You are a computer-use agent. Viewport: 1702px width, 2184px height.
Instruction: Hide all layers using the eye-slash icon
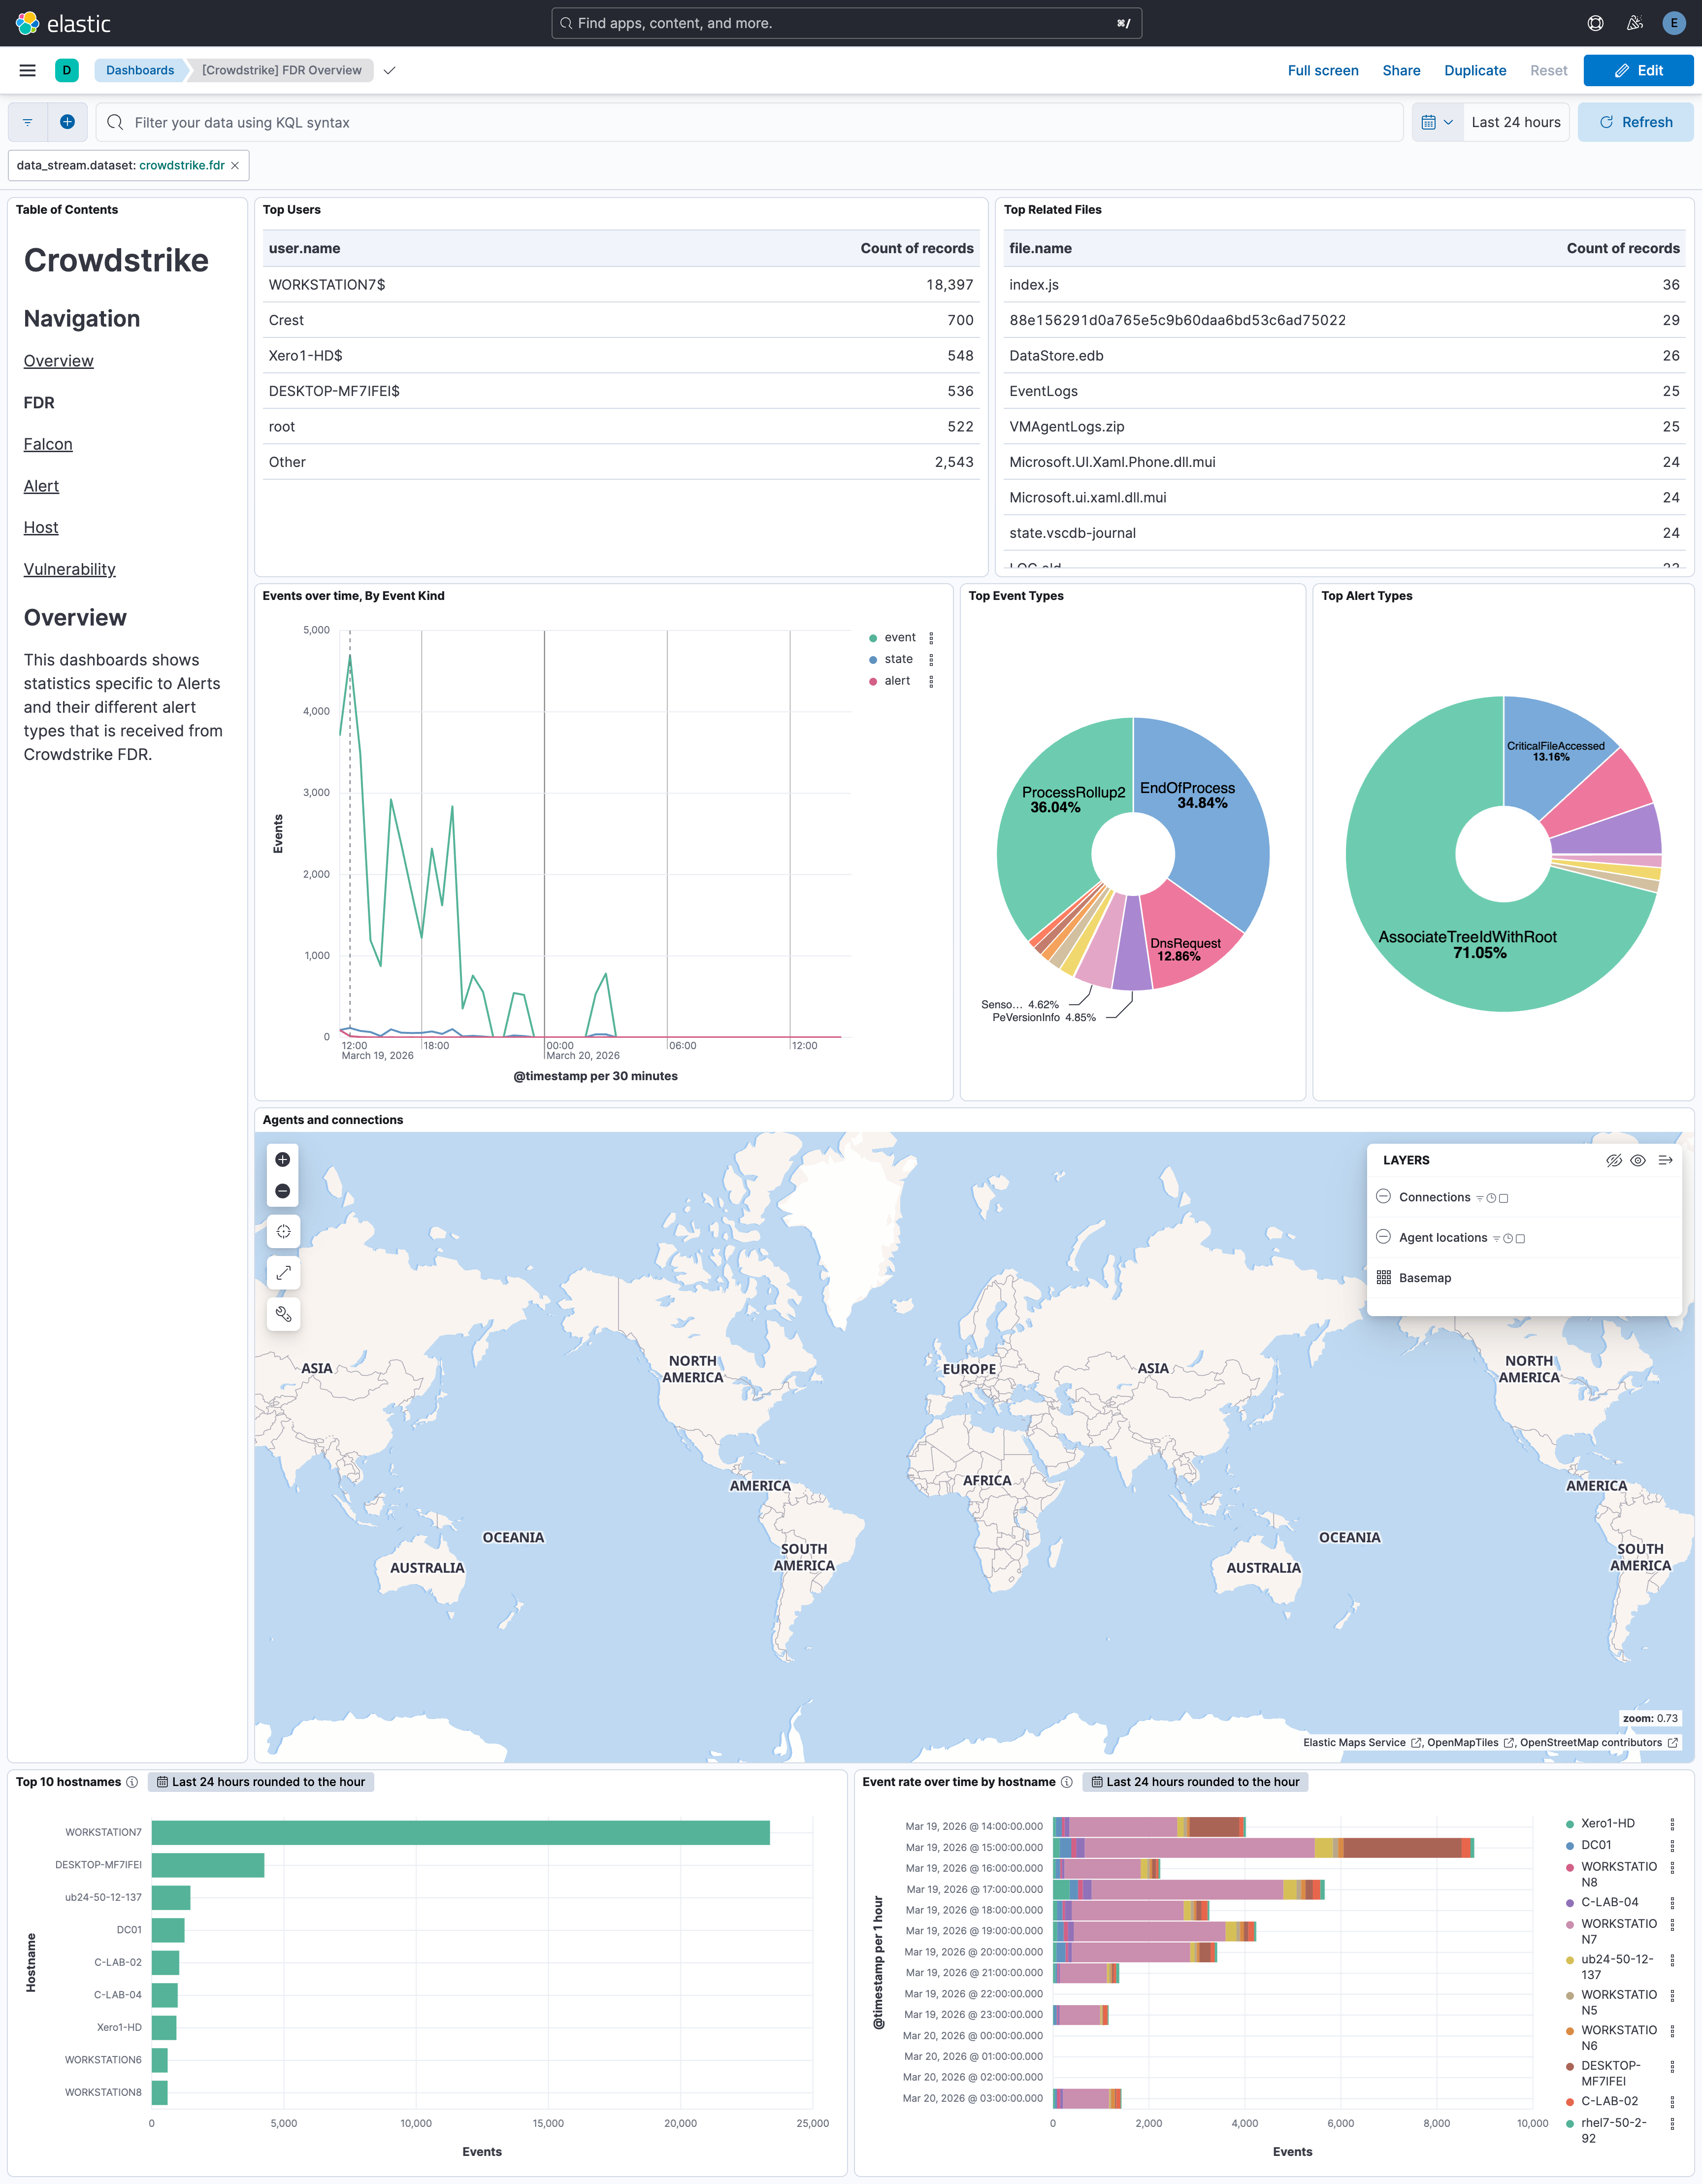pyautogui.click(x=1615, y=1160)
